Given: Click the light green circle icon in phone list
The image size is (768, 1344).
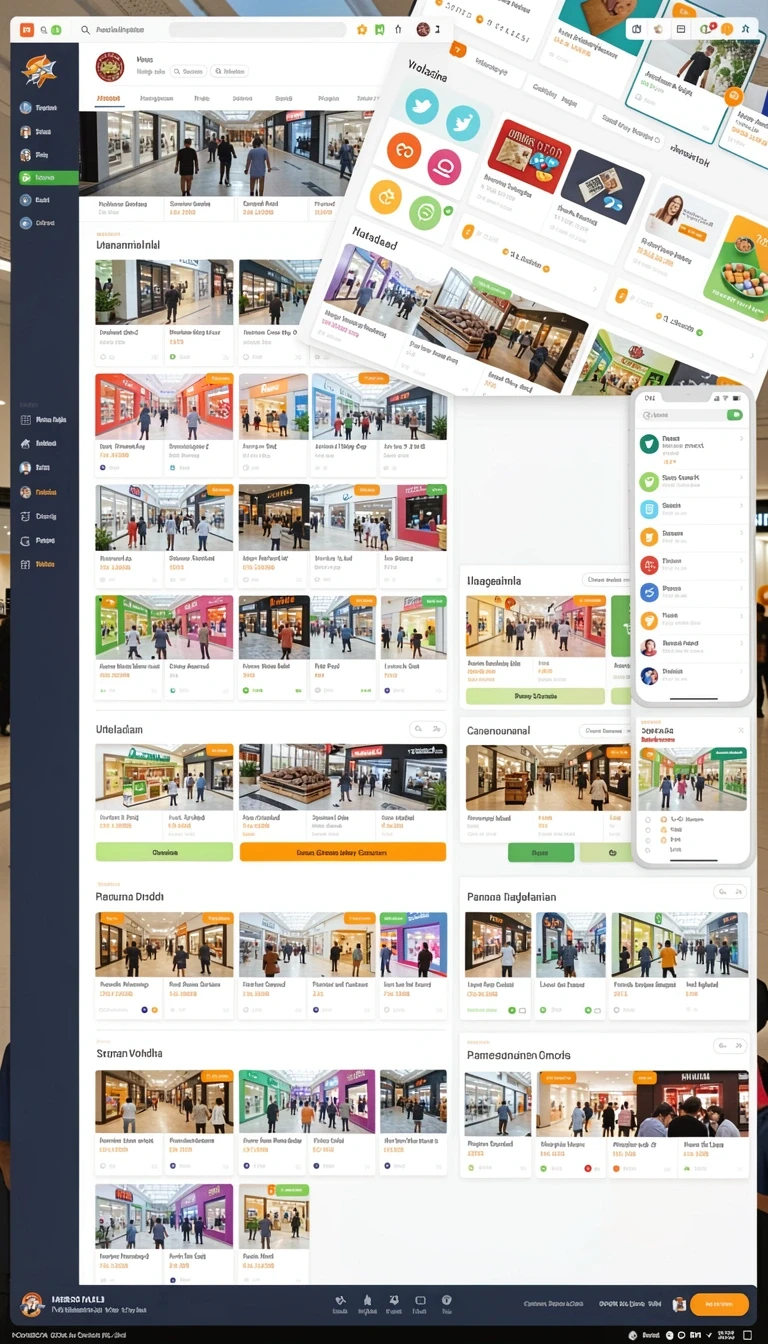Looking at the screenshot, I should click(649, 482).
